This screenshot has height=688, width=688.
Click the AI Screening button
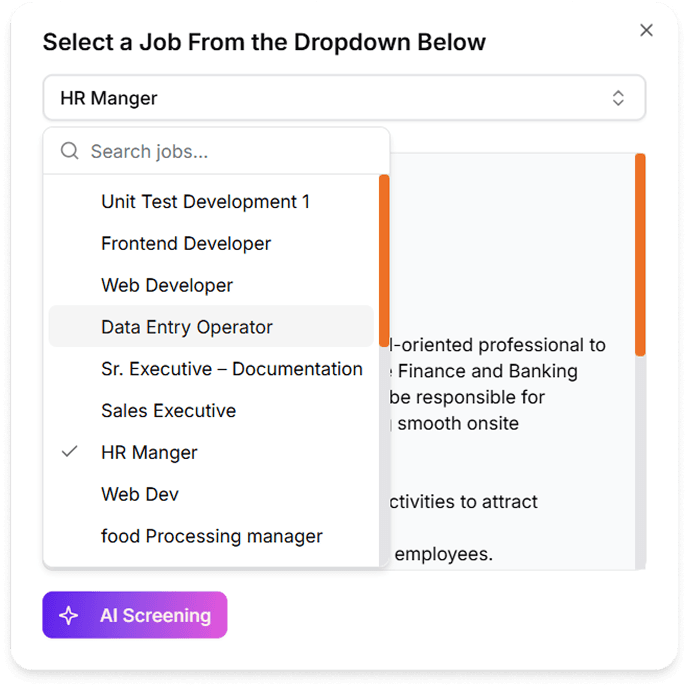pyautogui.click(x=135, y=616)
